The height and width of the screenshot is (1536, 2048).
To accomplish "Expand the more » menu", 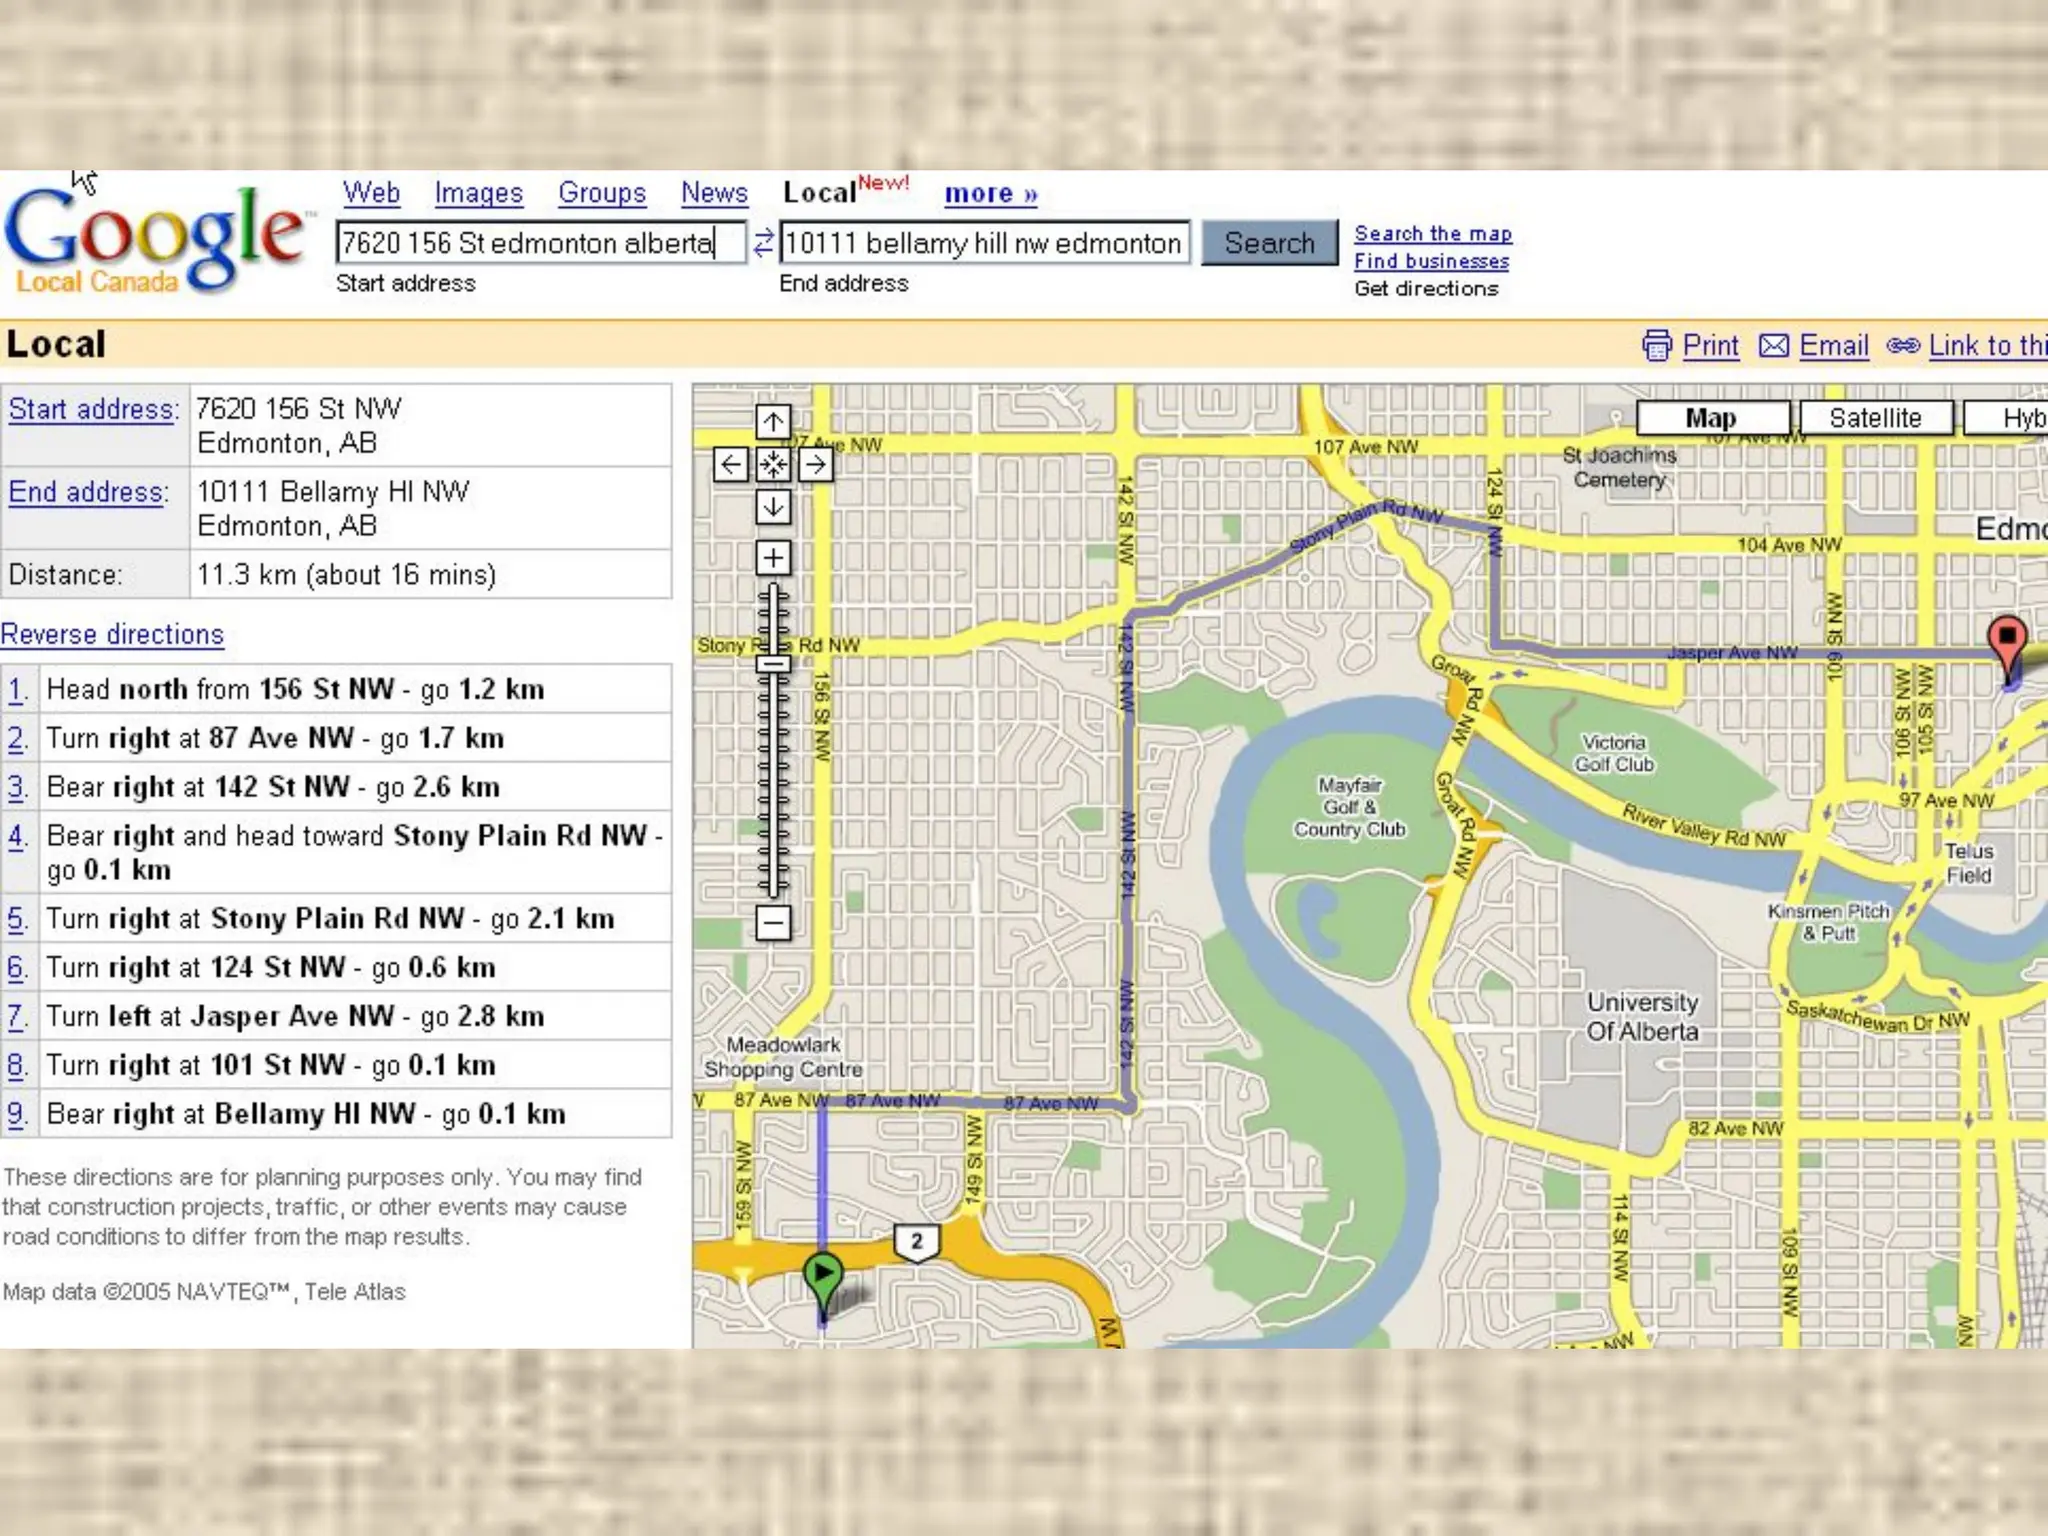I will (990, 193).
